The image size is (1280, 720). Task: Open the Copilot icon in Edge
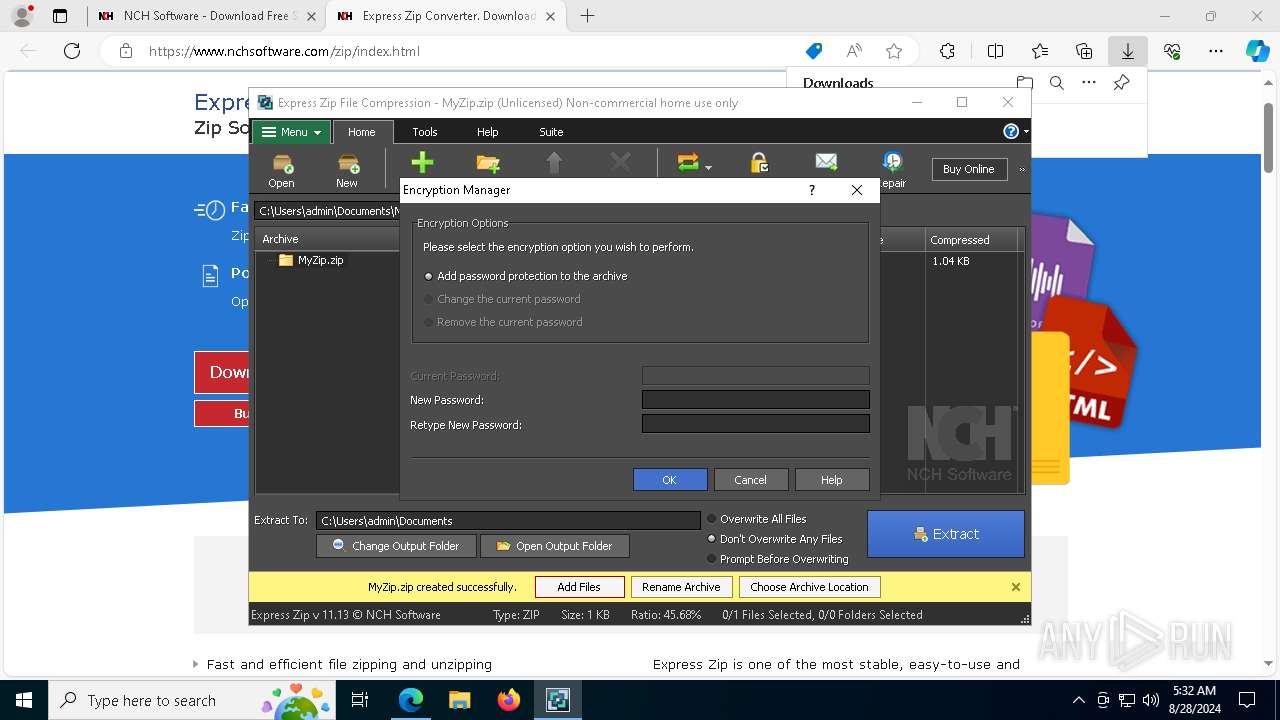[x=1257, y=51]
